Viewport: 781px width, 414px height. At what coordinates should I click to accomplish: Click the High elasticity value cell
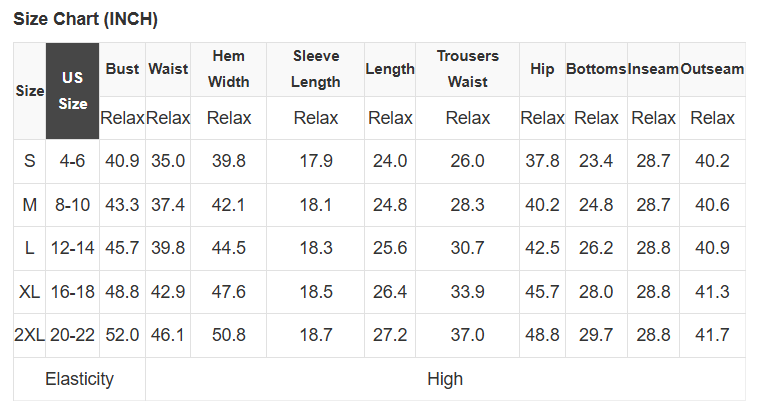[x=445, y=379]
